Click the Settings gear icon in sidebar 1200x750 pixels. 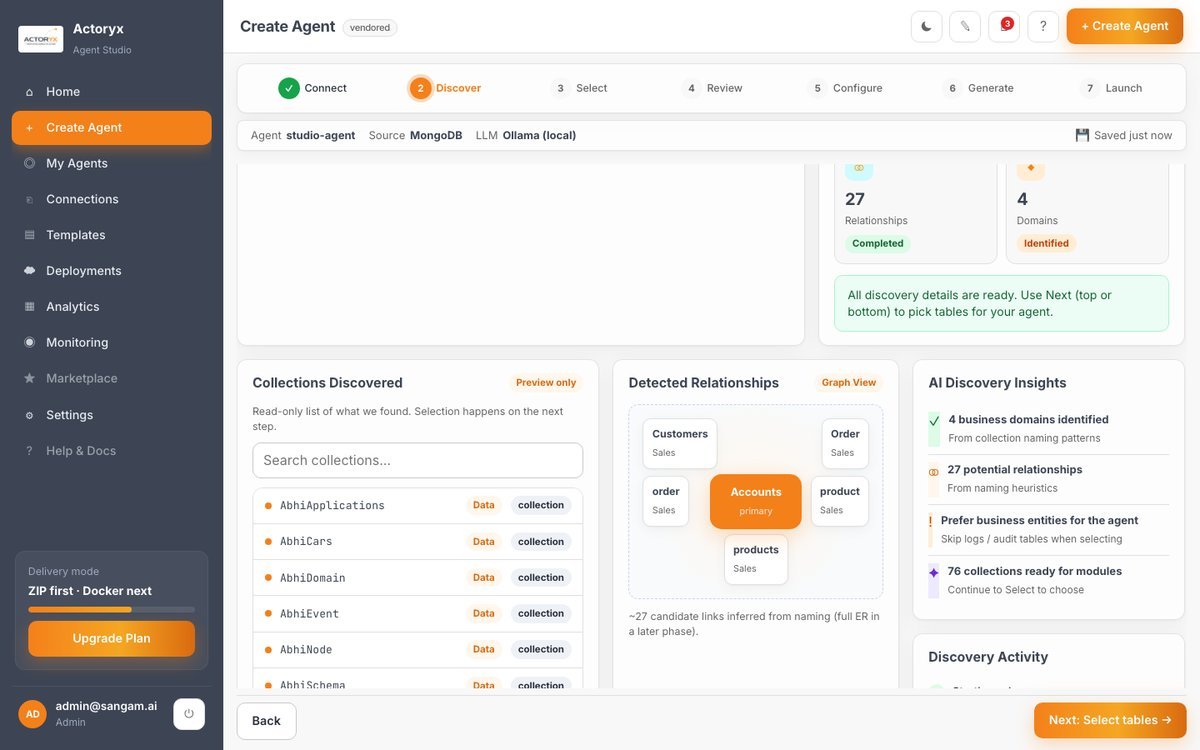pyautogui.click(x=29, y=415)
